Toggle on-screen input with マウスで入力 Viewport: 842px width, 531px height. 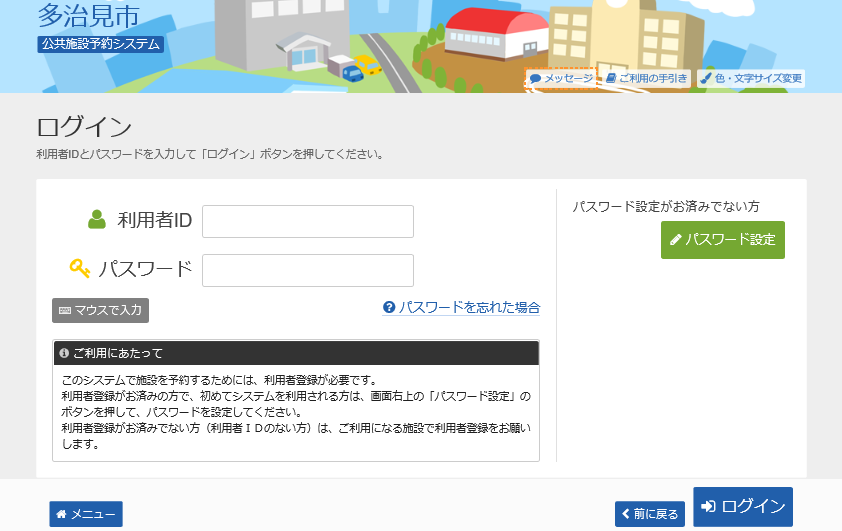(101, 310)
